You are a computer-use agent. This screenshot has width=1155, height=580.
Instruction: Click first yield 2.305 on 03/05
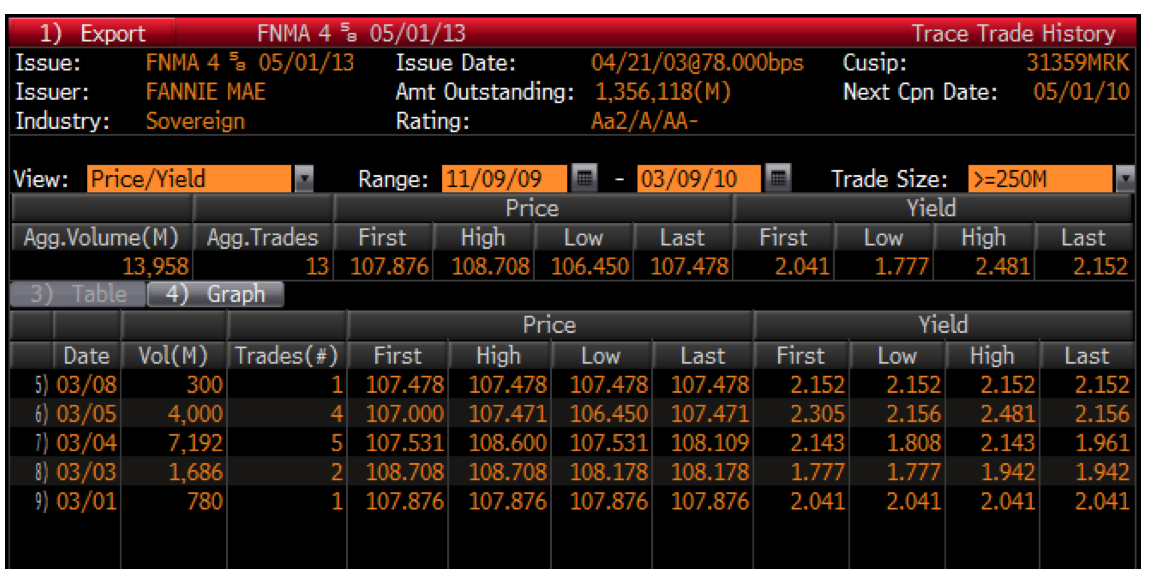coord(818,413)
